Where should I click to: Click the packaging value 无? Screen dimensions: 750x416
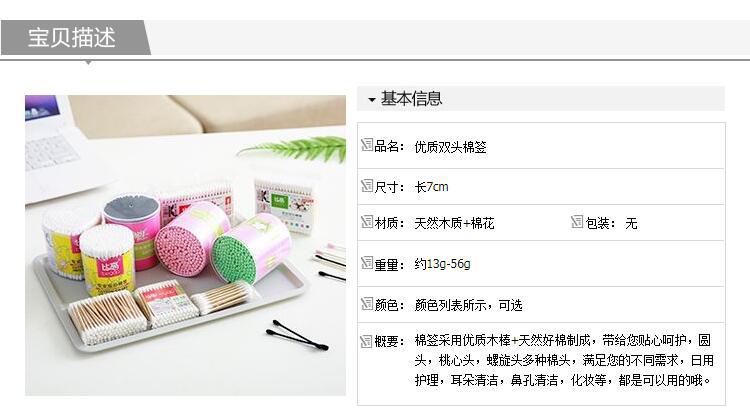click(x=631, y=223)
